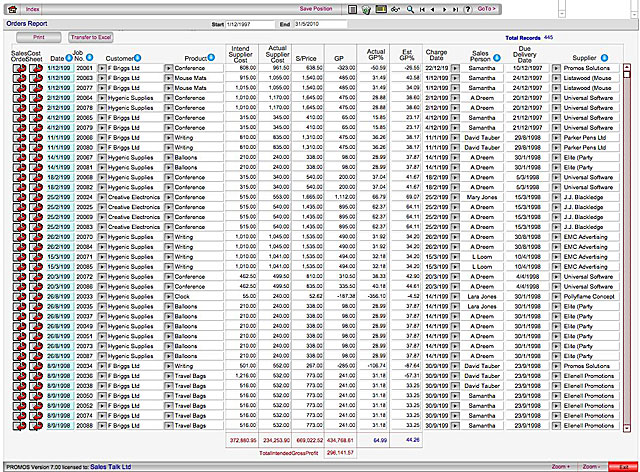Screen dimensions: 640x472
Task: Open charge date arrow for job 20065
Action: 455,118
